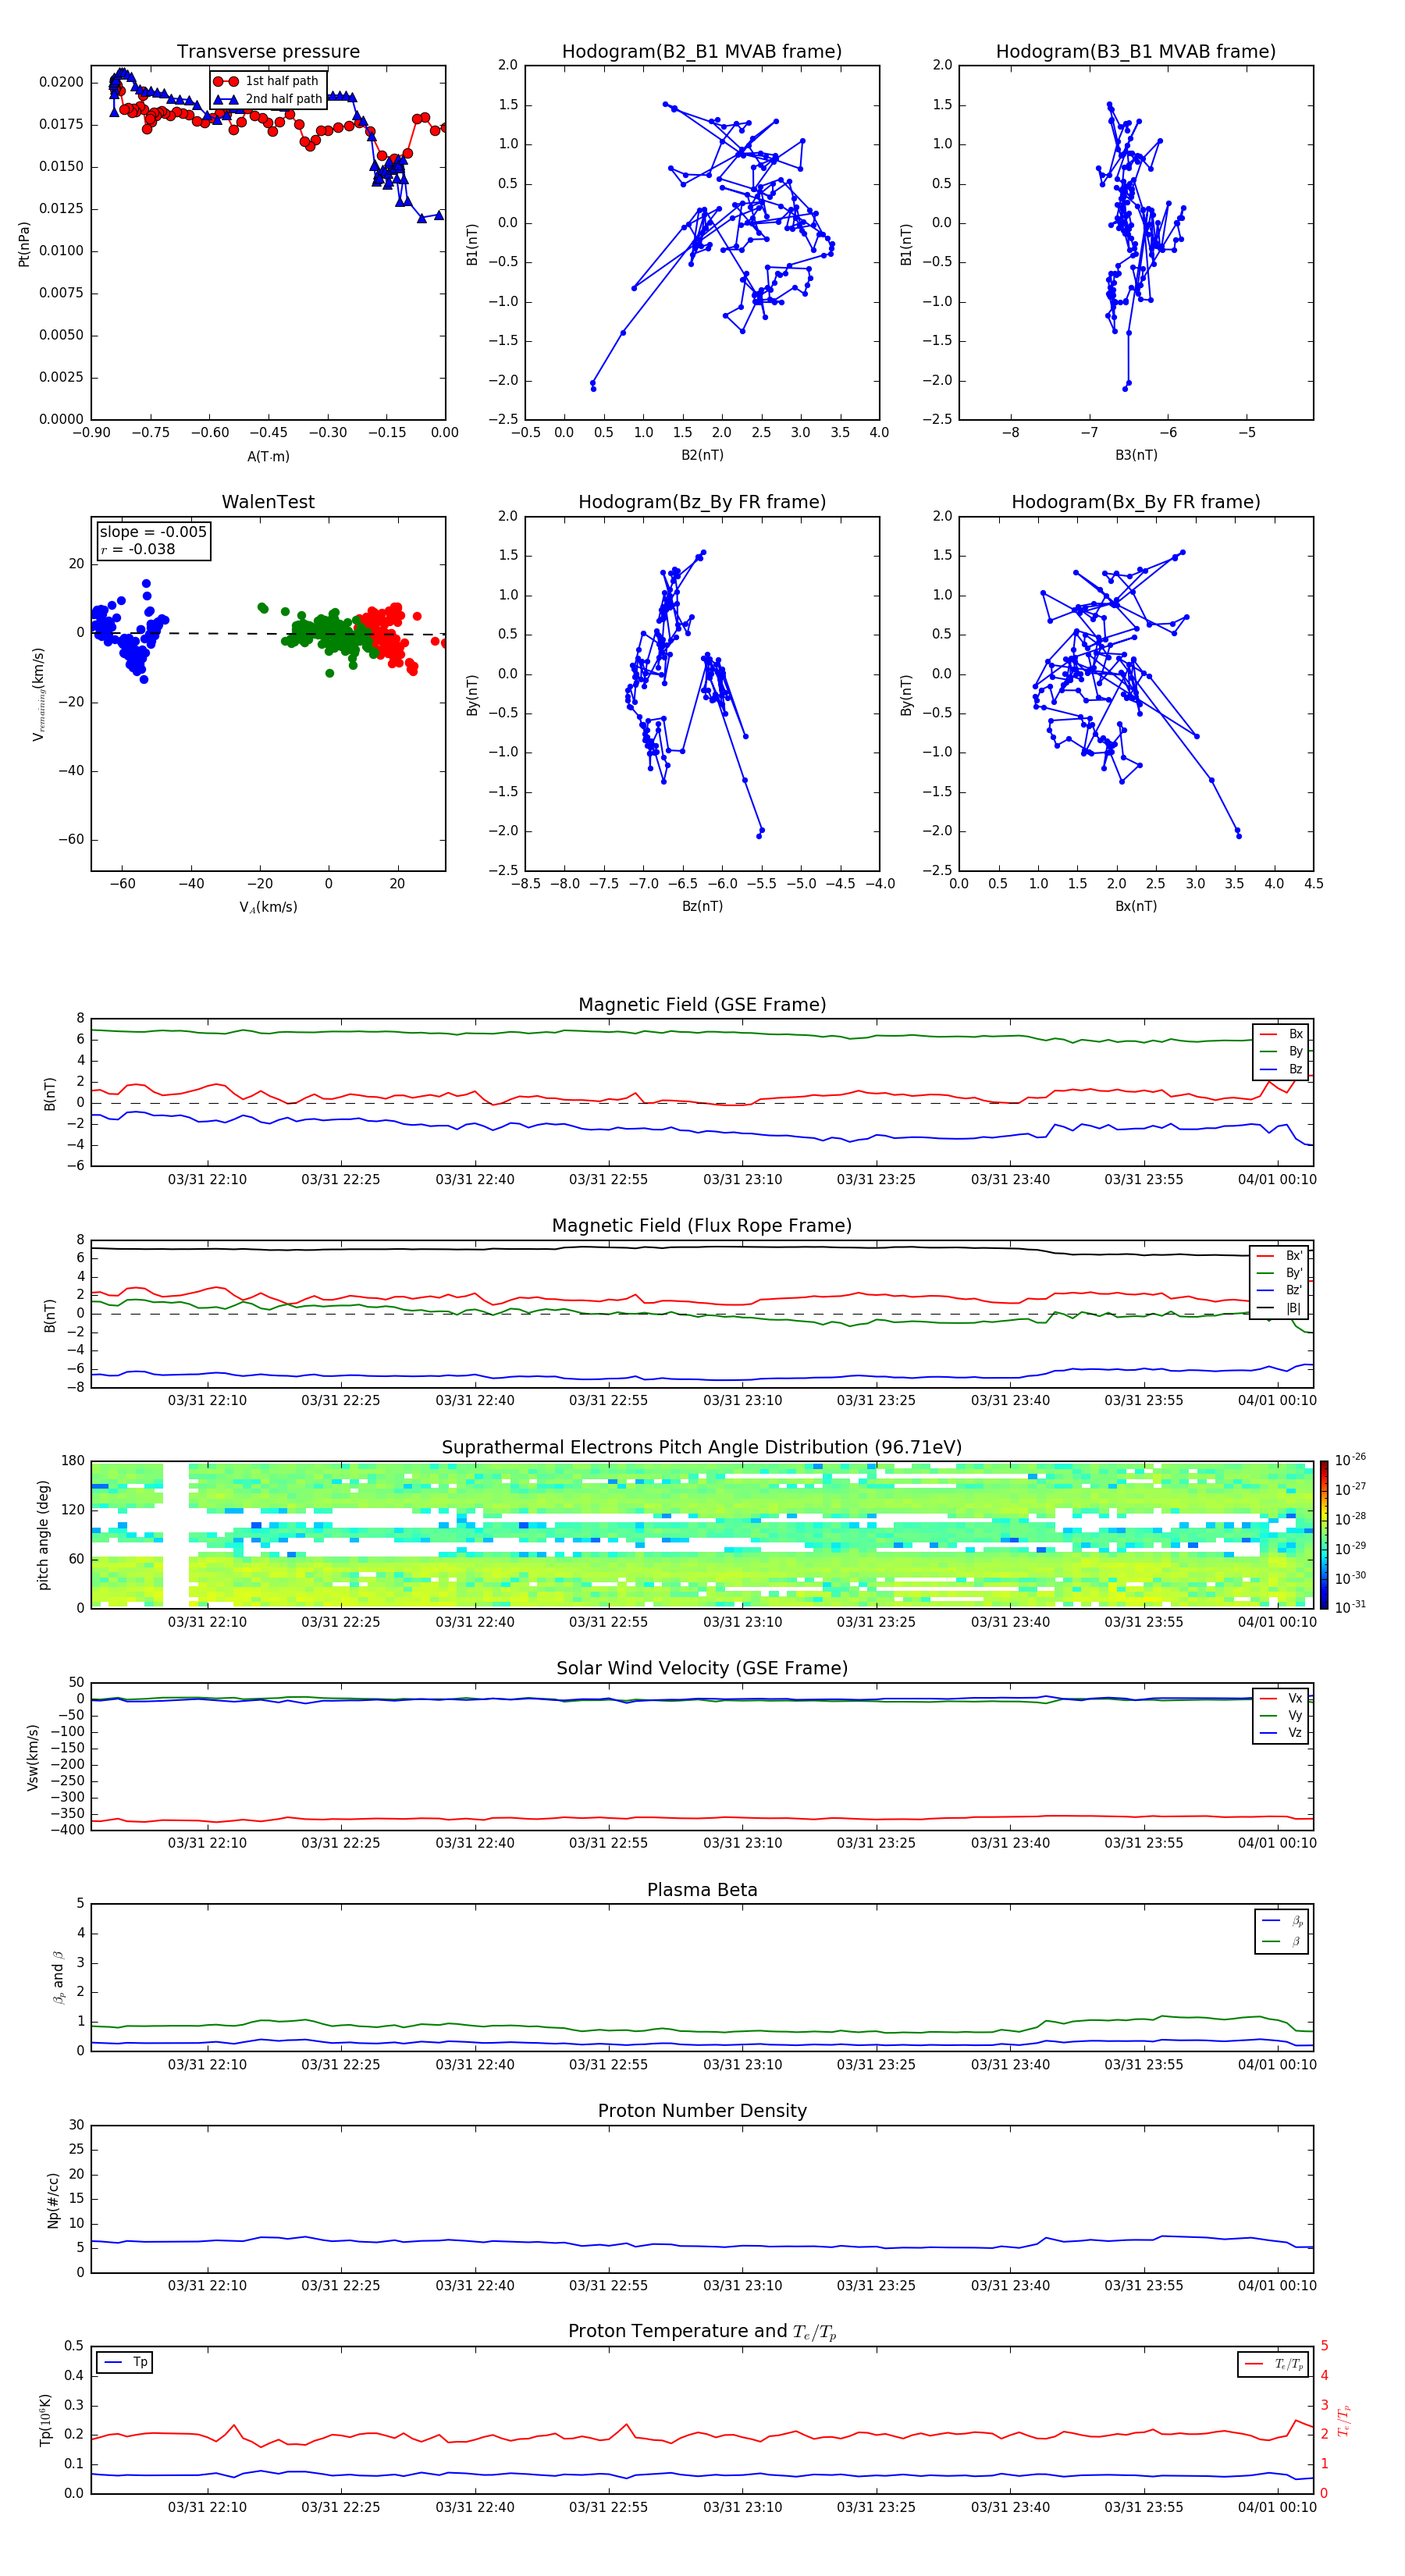
Task: Click the "r = -0.038" annotation
Action: (138, 549)
